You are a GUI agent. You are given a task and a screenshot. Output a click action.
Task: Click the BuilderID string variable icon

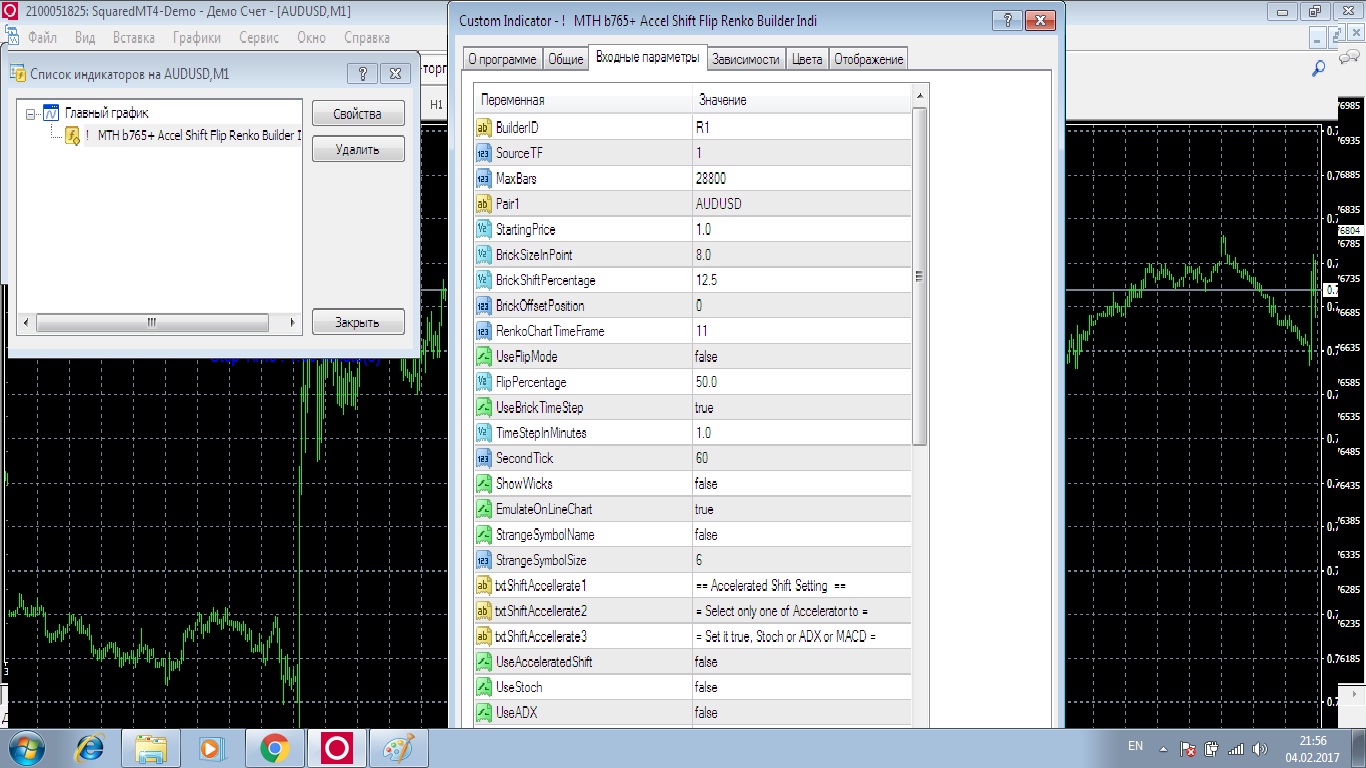483,128
